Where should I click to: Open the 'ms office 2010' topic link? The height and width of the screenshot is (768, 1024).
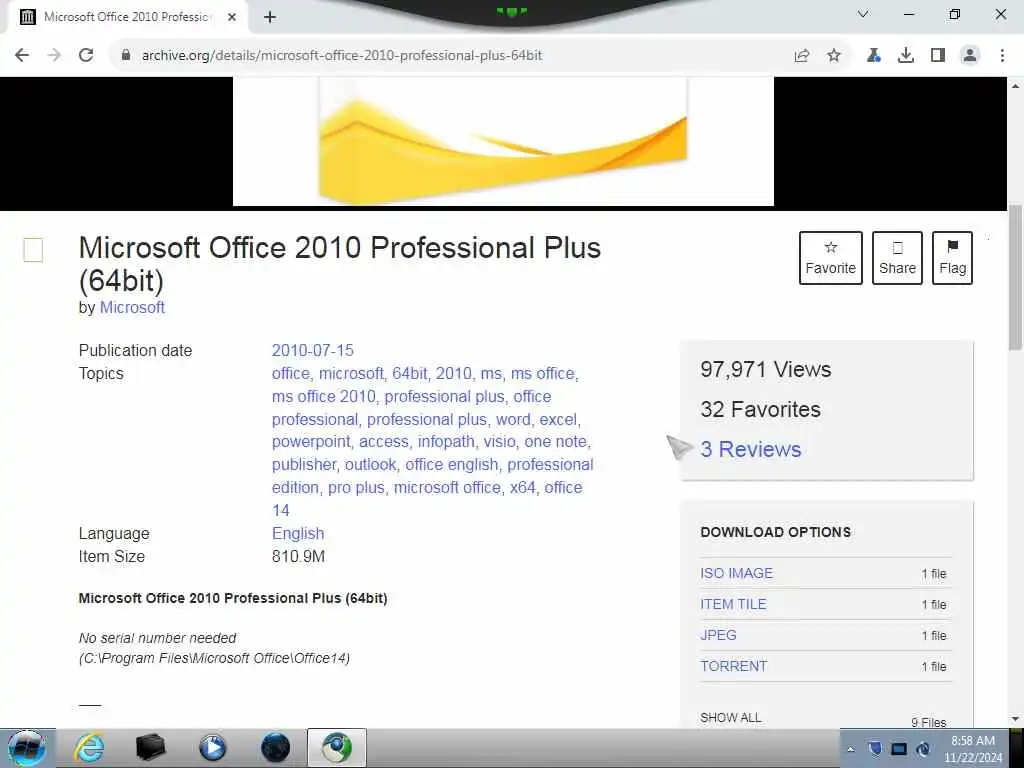tap(323, 396)
